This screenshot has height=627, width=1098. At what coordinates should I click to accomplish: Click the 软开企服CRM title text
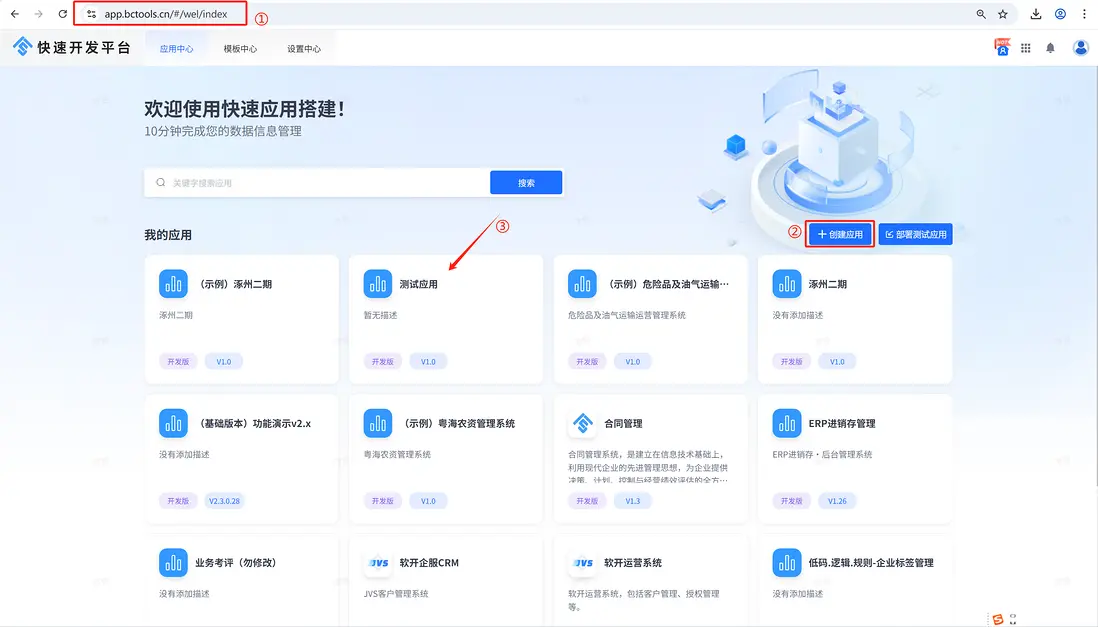pos(429,563)
